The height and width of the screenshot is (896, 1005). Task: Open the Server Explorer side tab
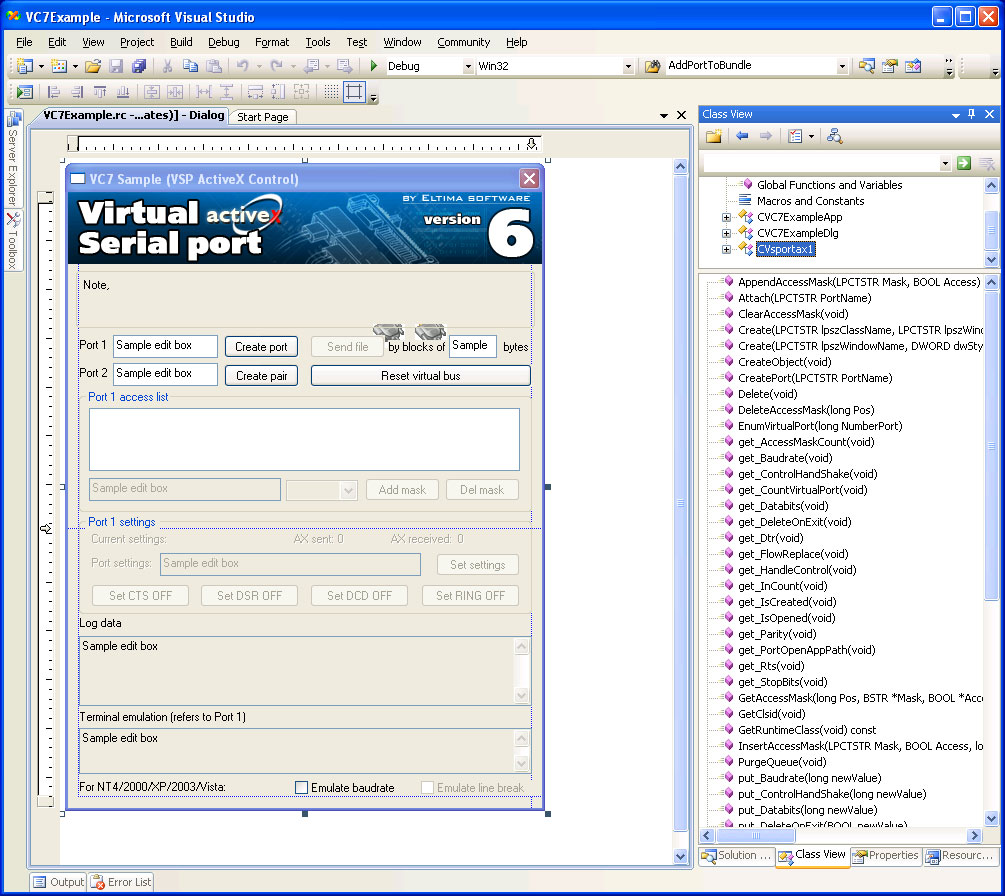click(13, 158)
